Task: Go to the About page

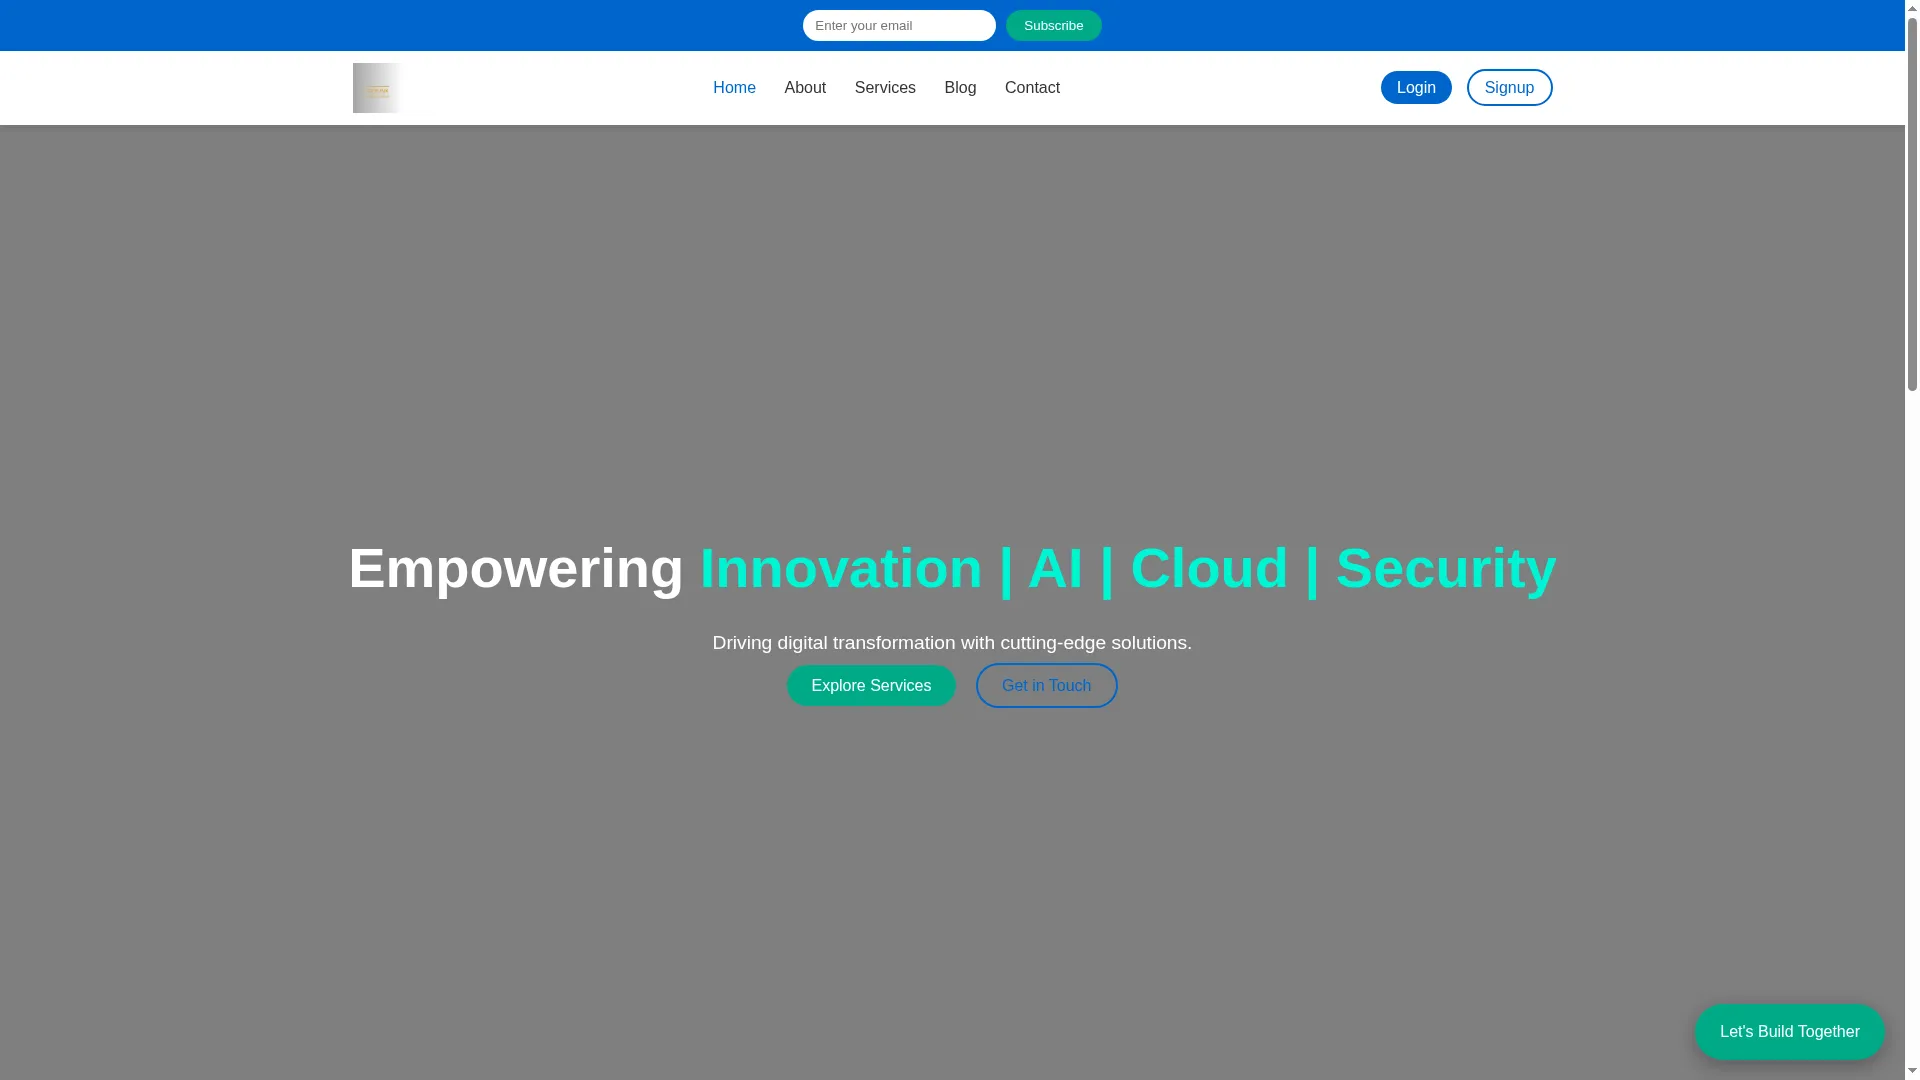Action: [805, 88]
